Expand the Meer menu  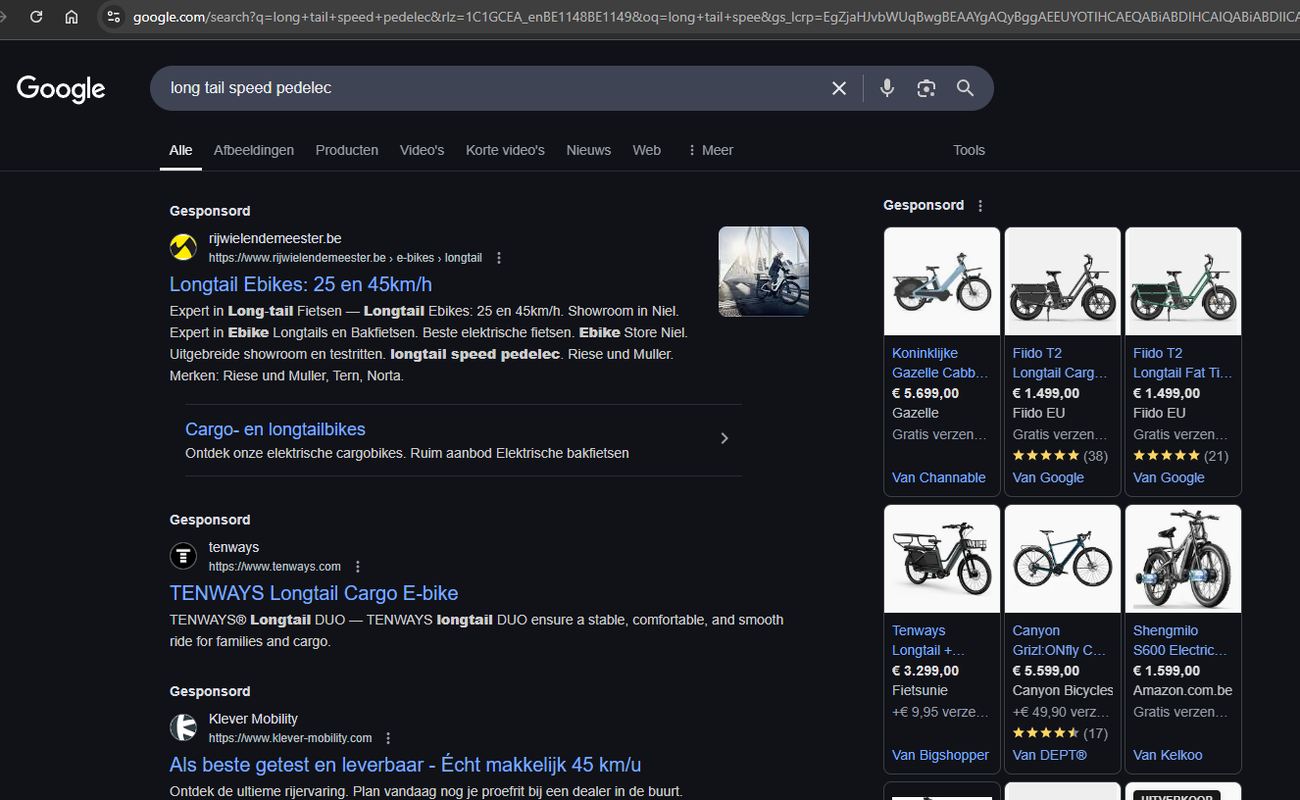710,150
